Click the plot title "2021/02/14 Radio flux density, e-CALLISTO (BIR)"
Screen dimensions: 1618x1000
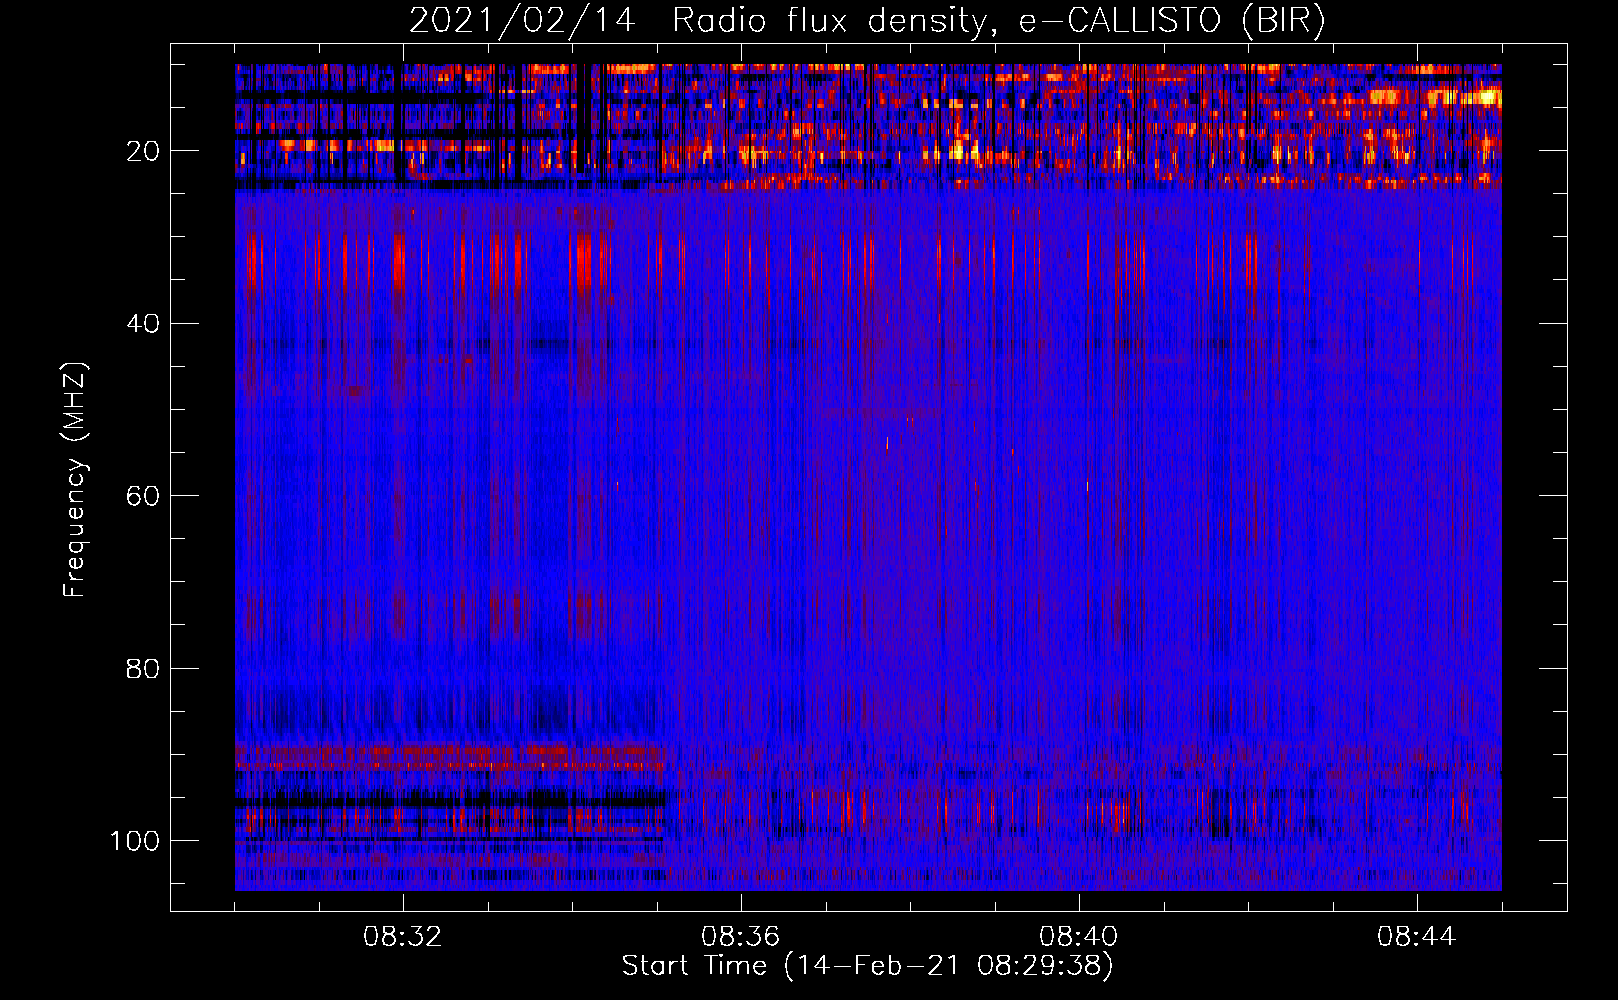pos(867,21)
